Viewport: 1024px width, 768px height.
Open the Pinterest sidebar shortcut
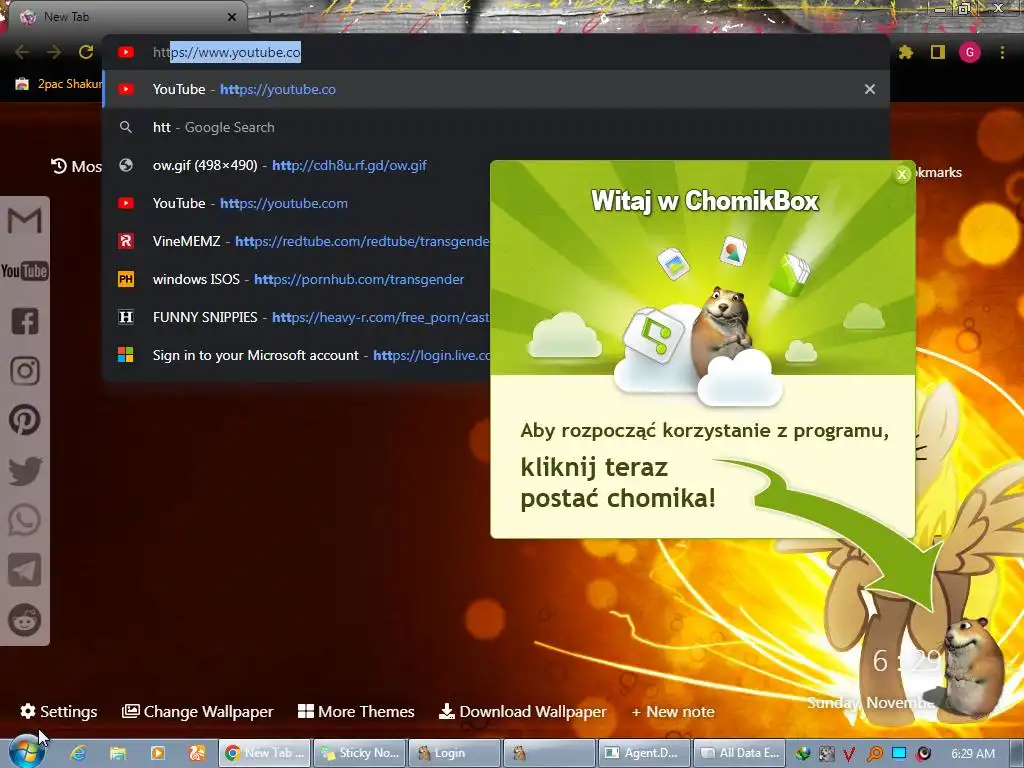click(25, 421)
